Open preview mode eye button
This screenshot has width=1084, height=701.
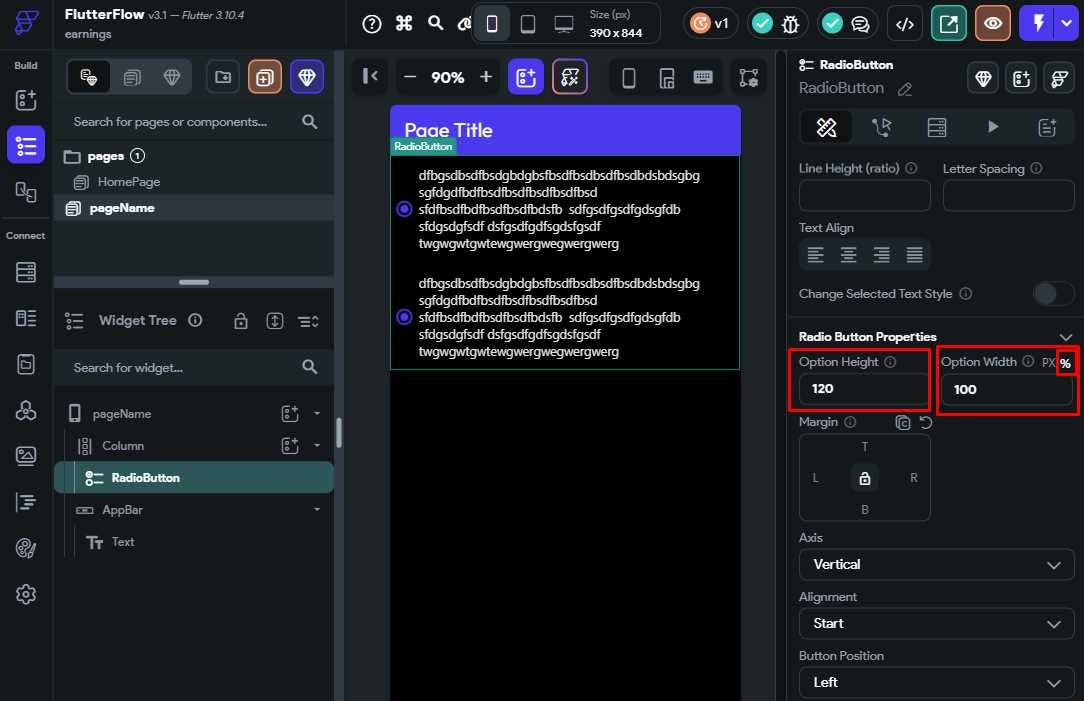tap(993, 24)
